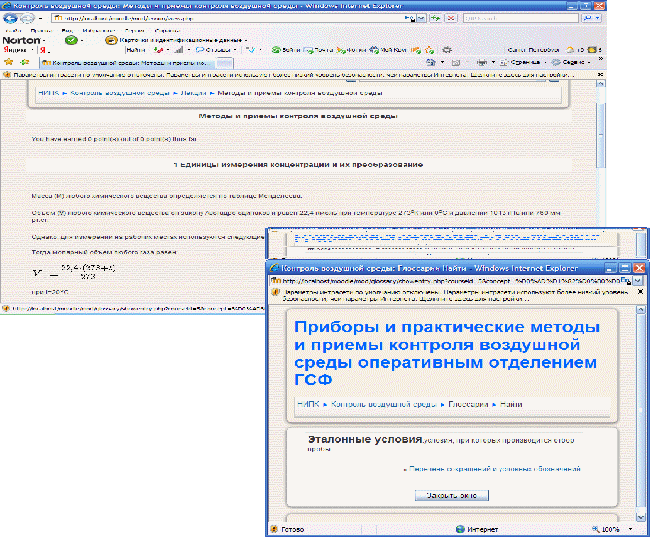Click the yellow Favorites star icon

9,62
